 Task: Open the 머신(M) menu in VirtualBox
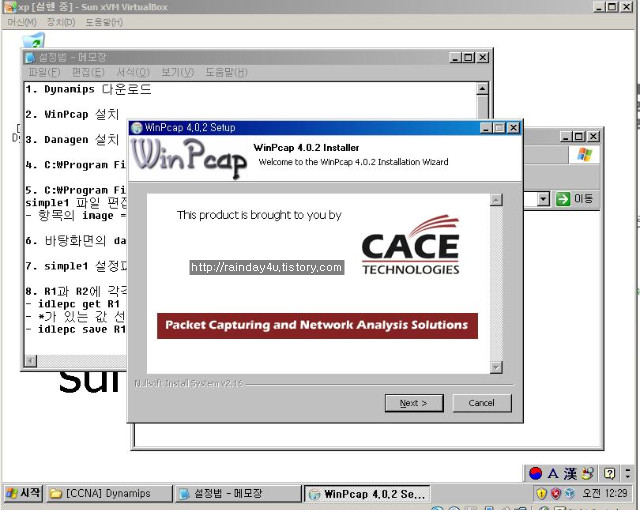click(22, 22)
